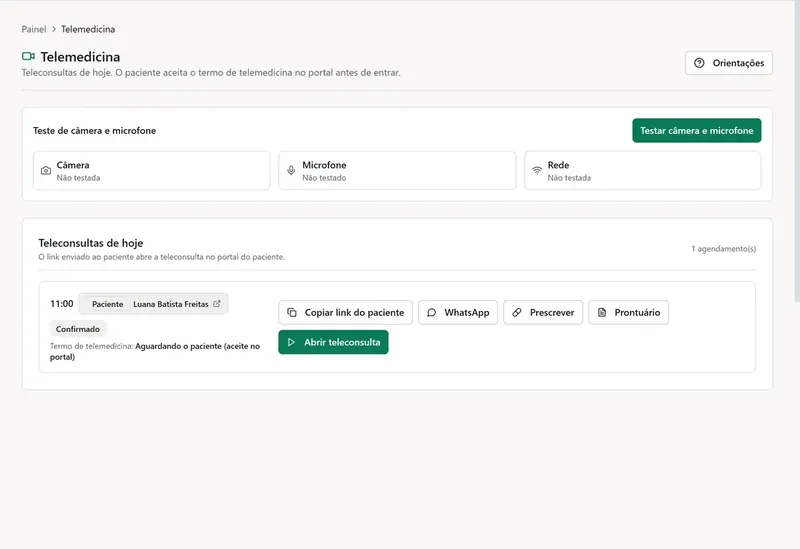The height and width of the screenshot is (549, 800).
Task: Click the WhatsApp chat bubble icon
Action: point(432,312)
